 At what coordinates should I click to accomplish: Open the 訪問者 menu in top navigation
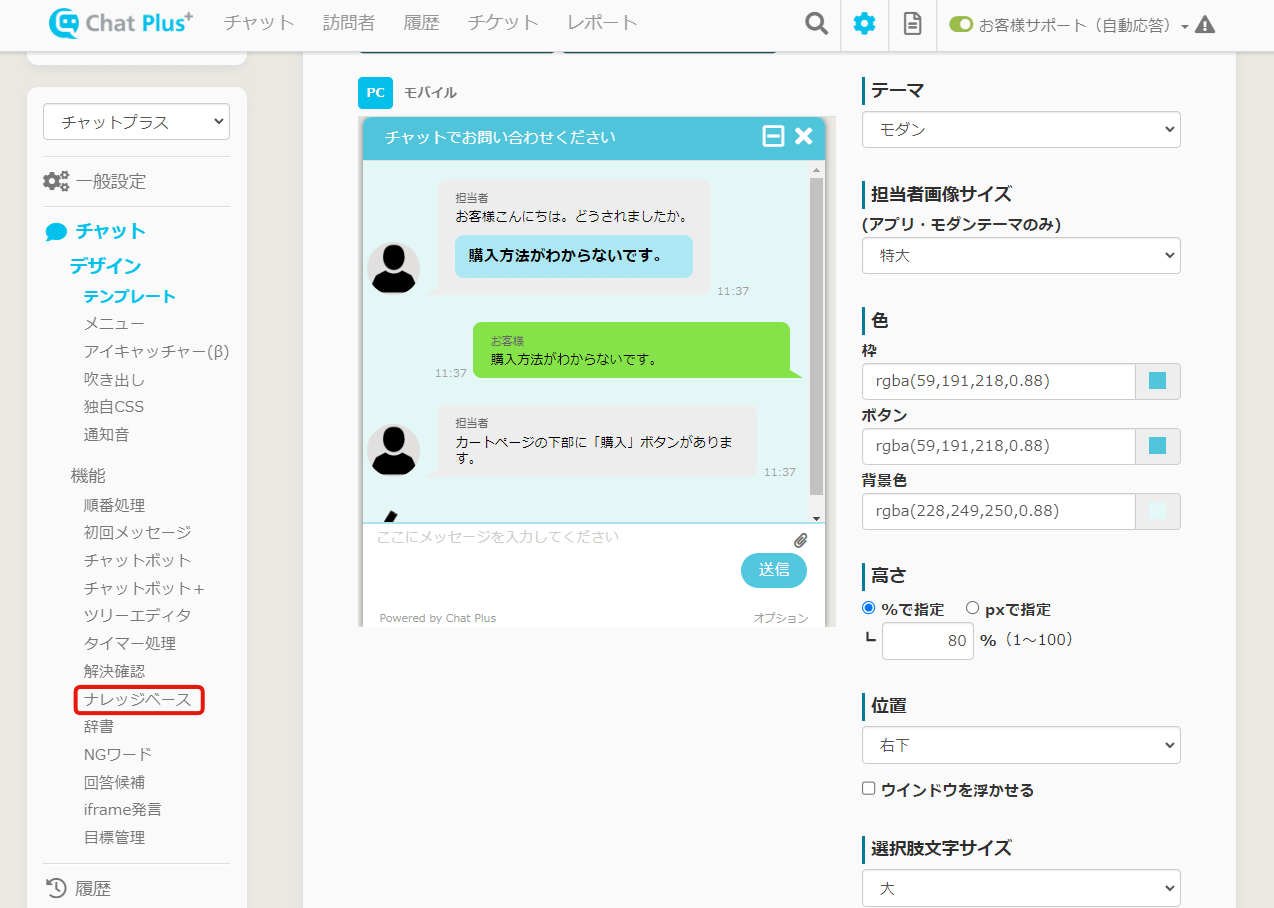pos(349,23)
